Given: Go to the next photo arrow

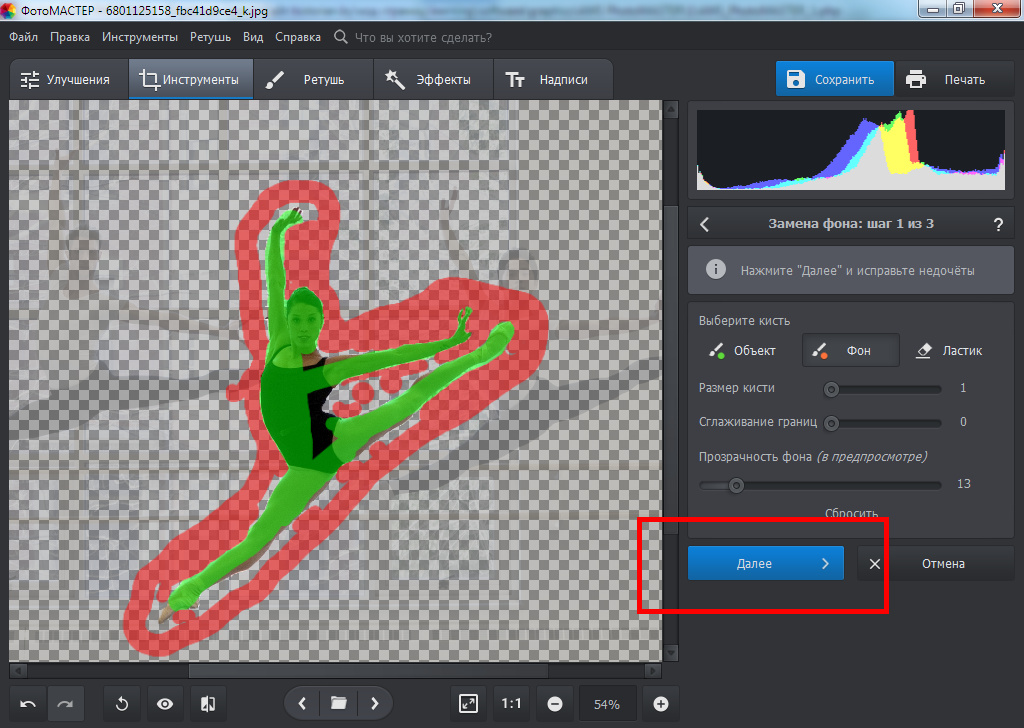Looking at the screenshot, I should point(374,704).
